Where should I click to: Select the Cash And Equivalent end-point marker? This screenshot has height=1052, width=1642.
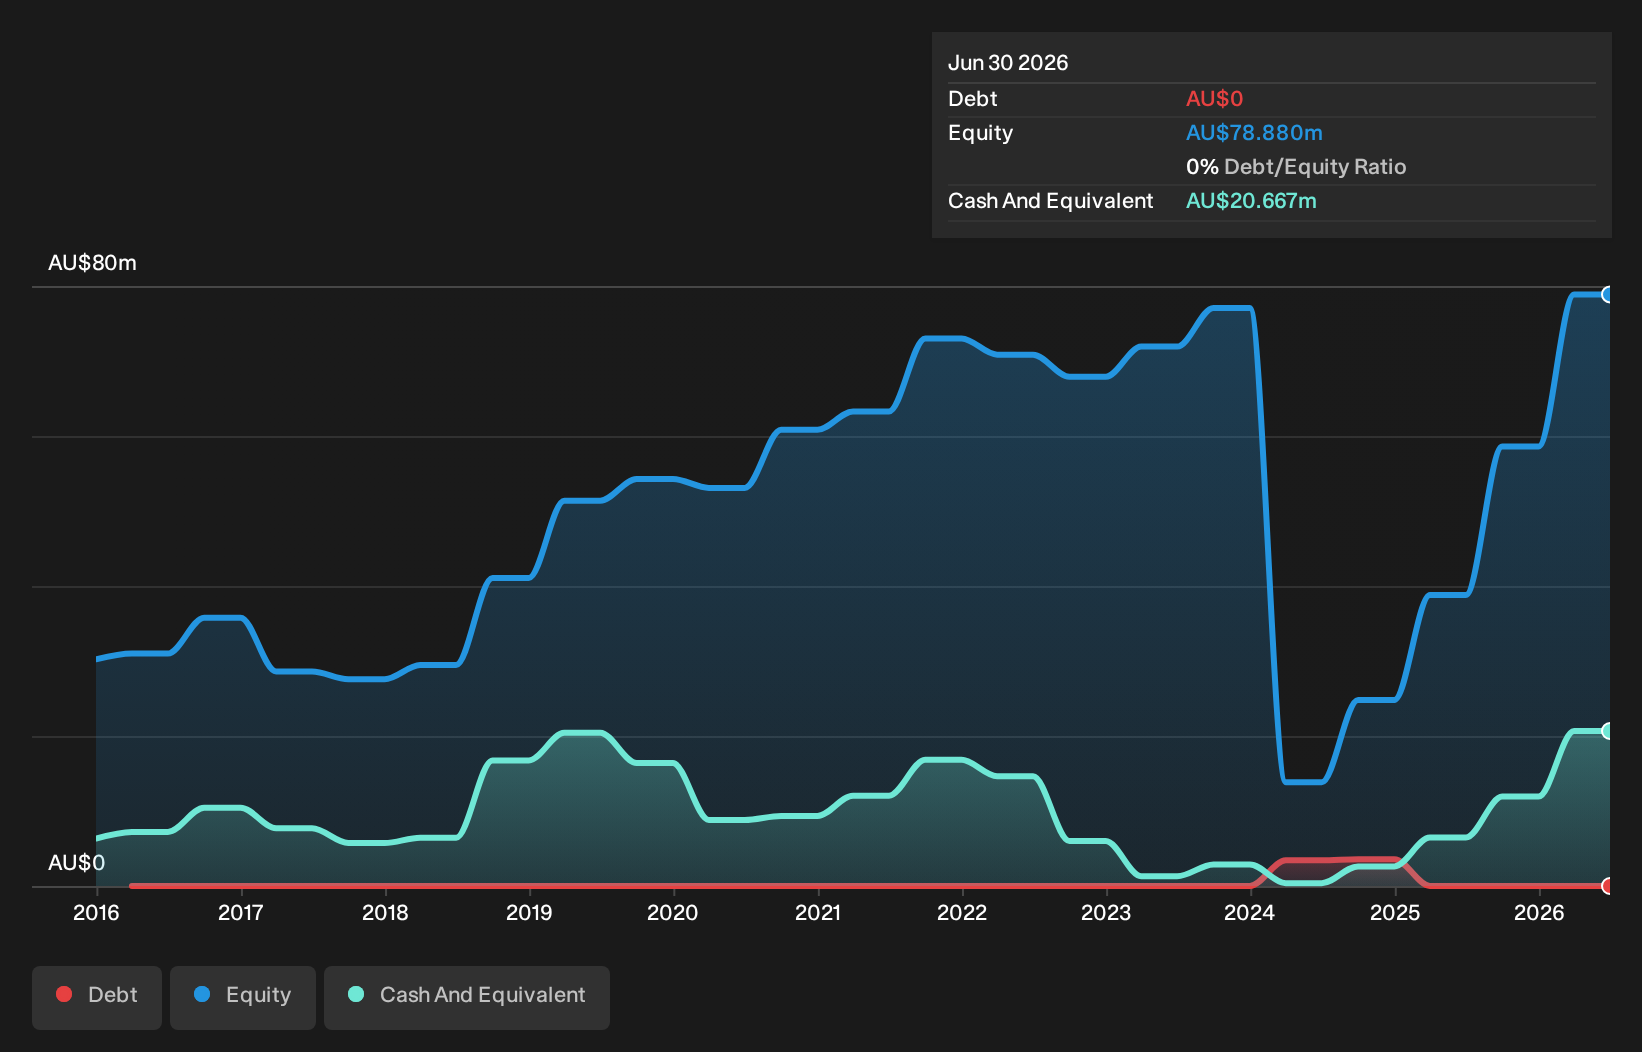tap(1608, 731)
